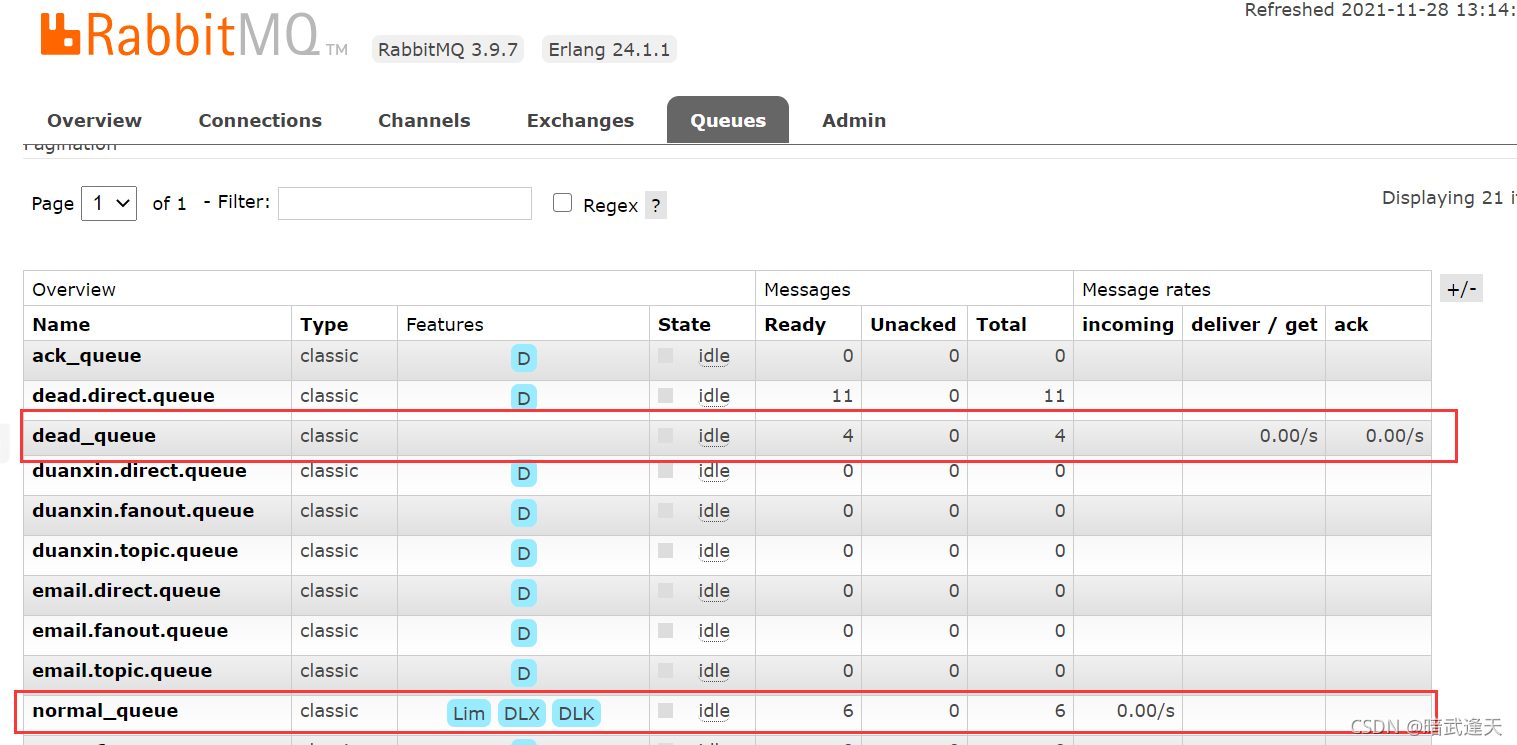Screen dimensions: 1517x745
Task: Click the state indicator square for normal_queue
Action: point(665,710)
